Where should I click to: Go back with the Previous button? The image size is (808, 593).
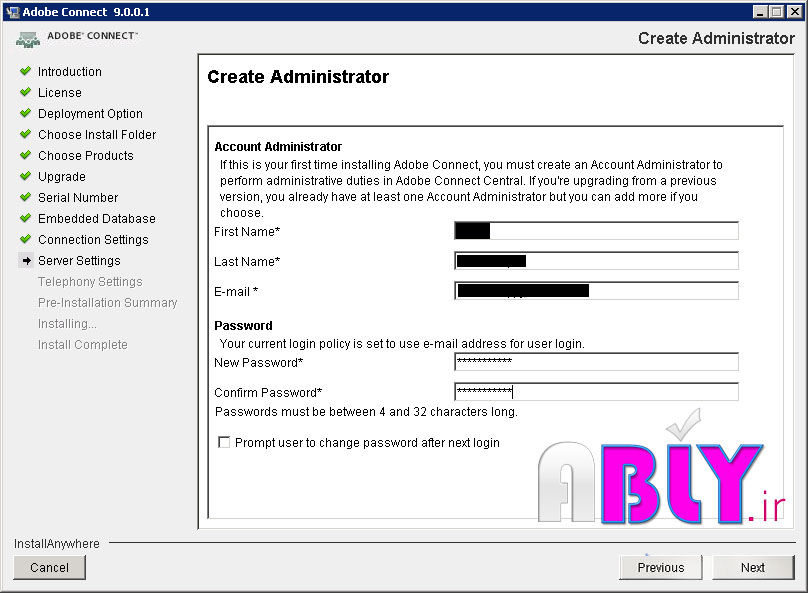(x=661, y=567)
